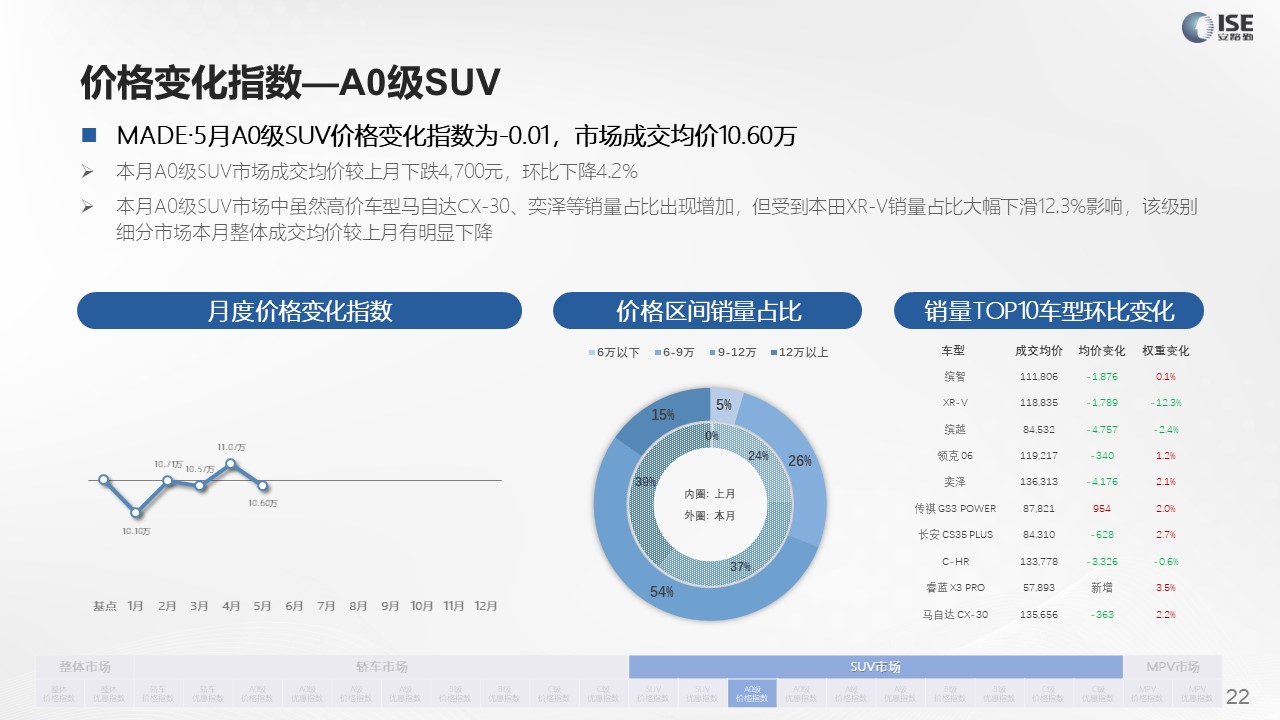Click the 传祺 GS3 POWER row model name

coord(955,508)
